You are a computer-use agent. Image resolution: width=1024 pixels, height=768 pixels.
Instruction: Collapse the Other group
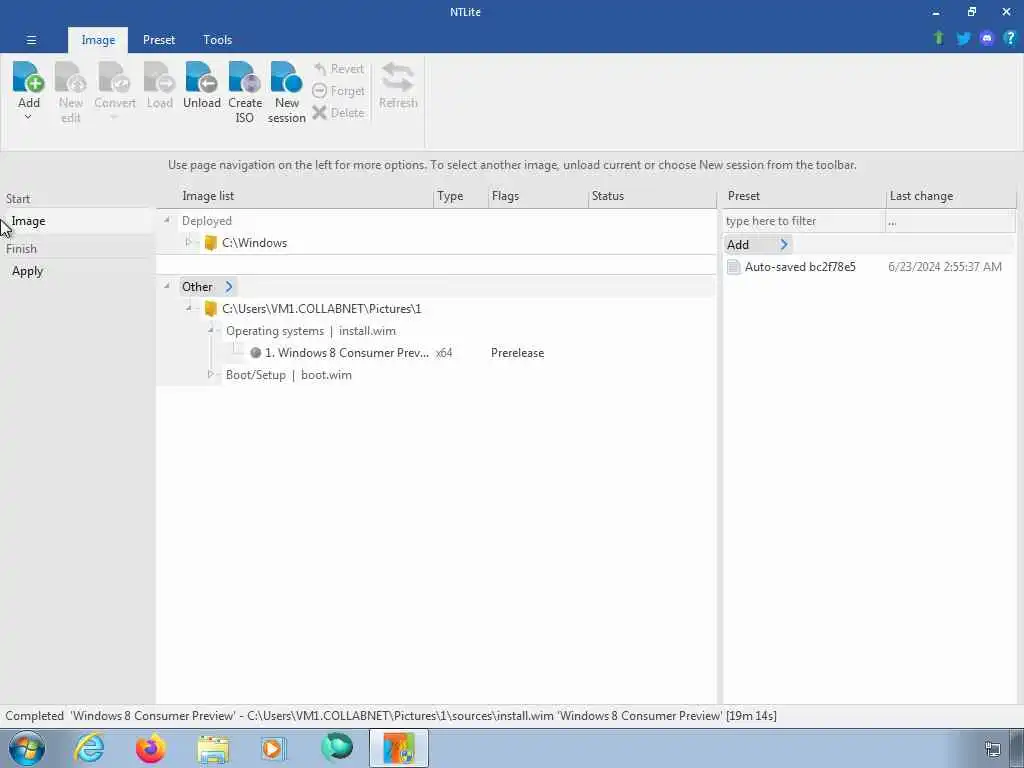[x=167, y=287]
